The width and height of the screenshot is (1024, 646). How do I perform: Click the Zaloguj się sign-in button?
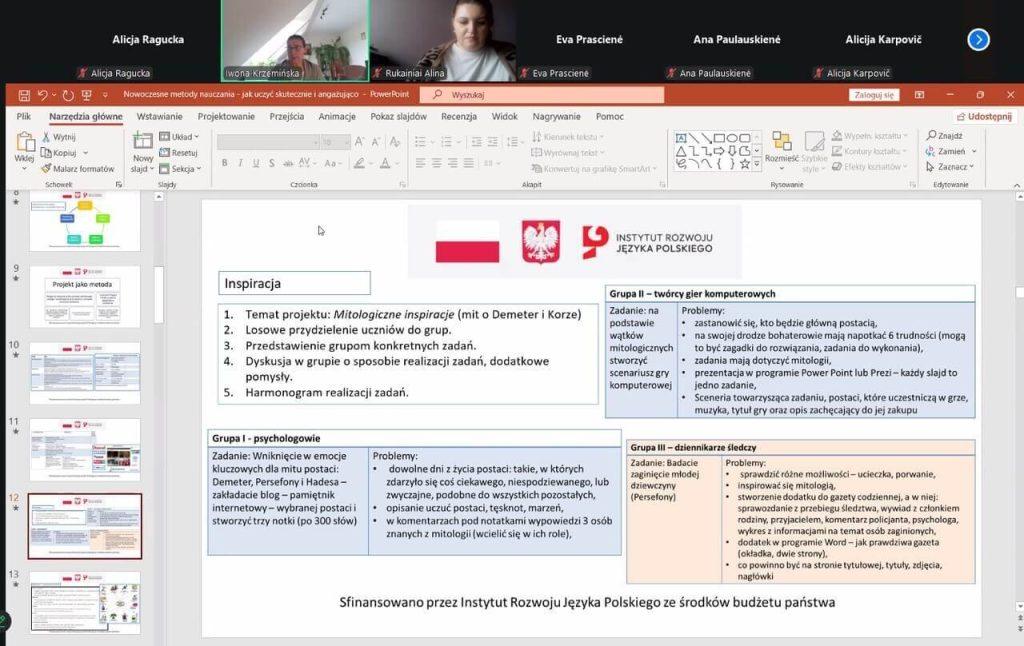pyautogui.click(x=874, y=95)
